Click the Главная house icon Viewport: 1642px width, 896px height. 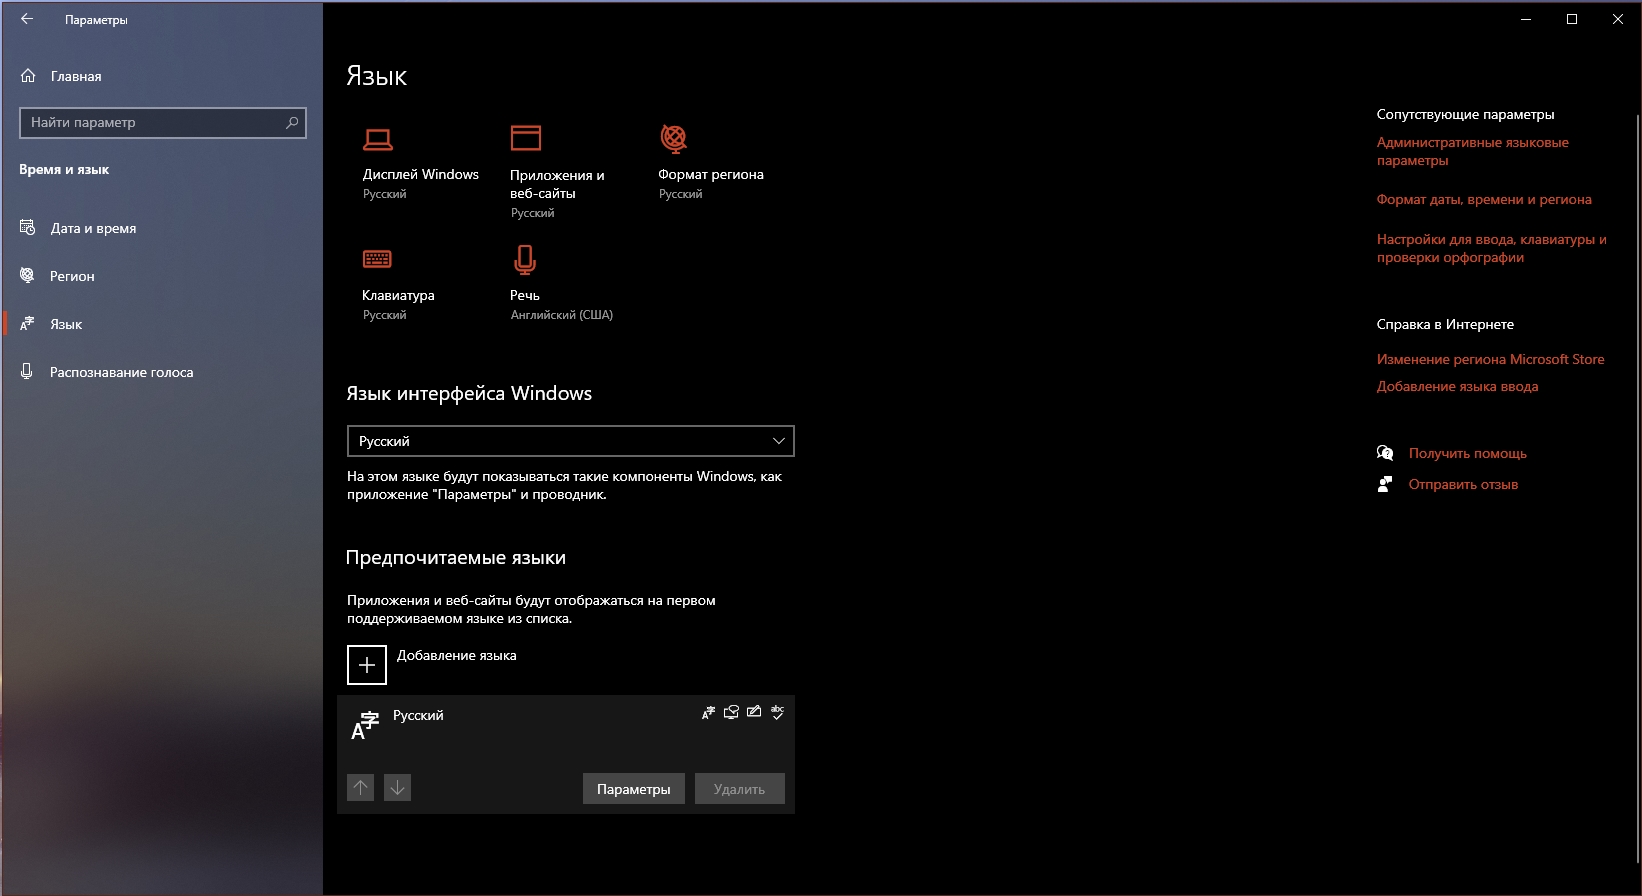click(x=28, y=76)
